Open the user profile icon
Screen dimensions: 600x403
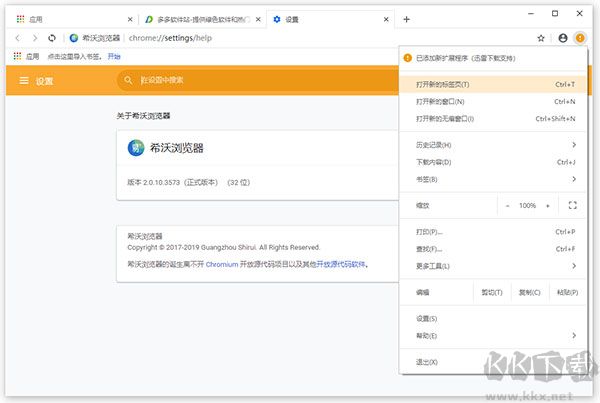click(x=562, y=38)
